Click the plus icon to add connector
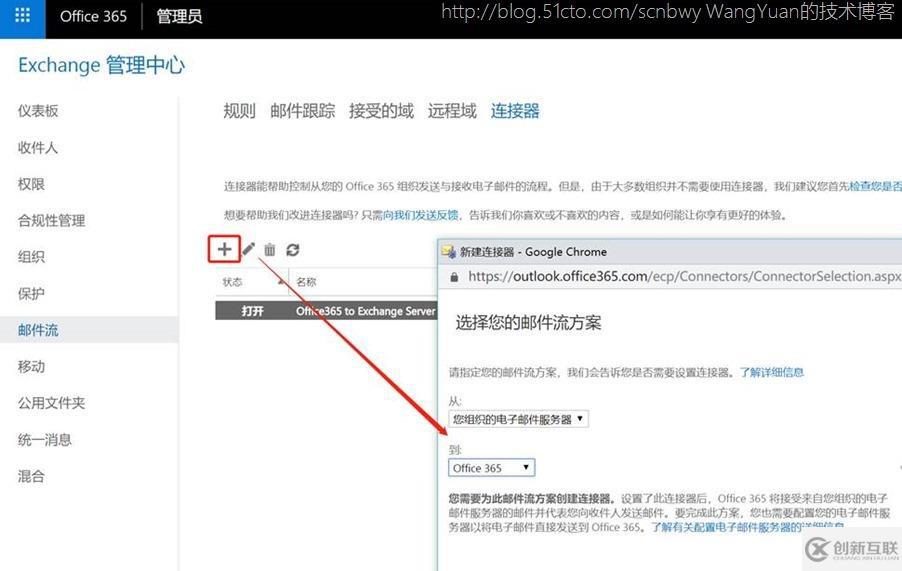 [224, 249]
